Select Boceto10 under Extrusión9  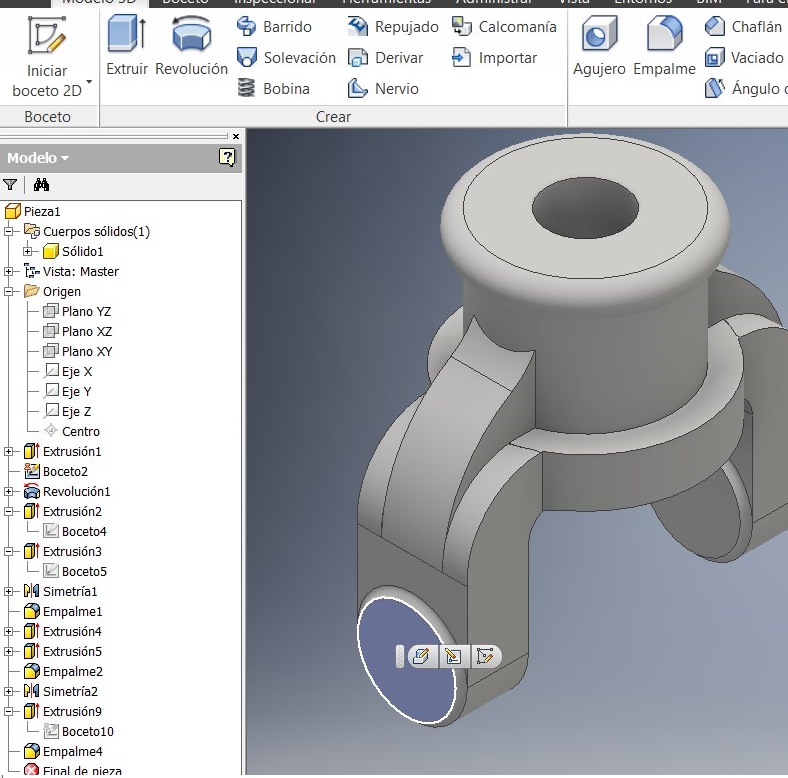[78, 731]
